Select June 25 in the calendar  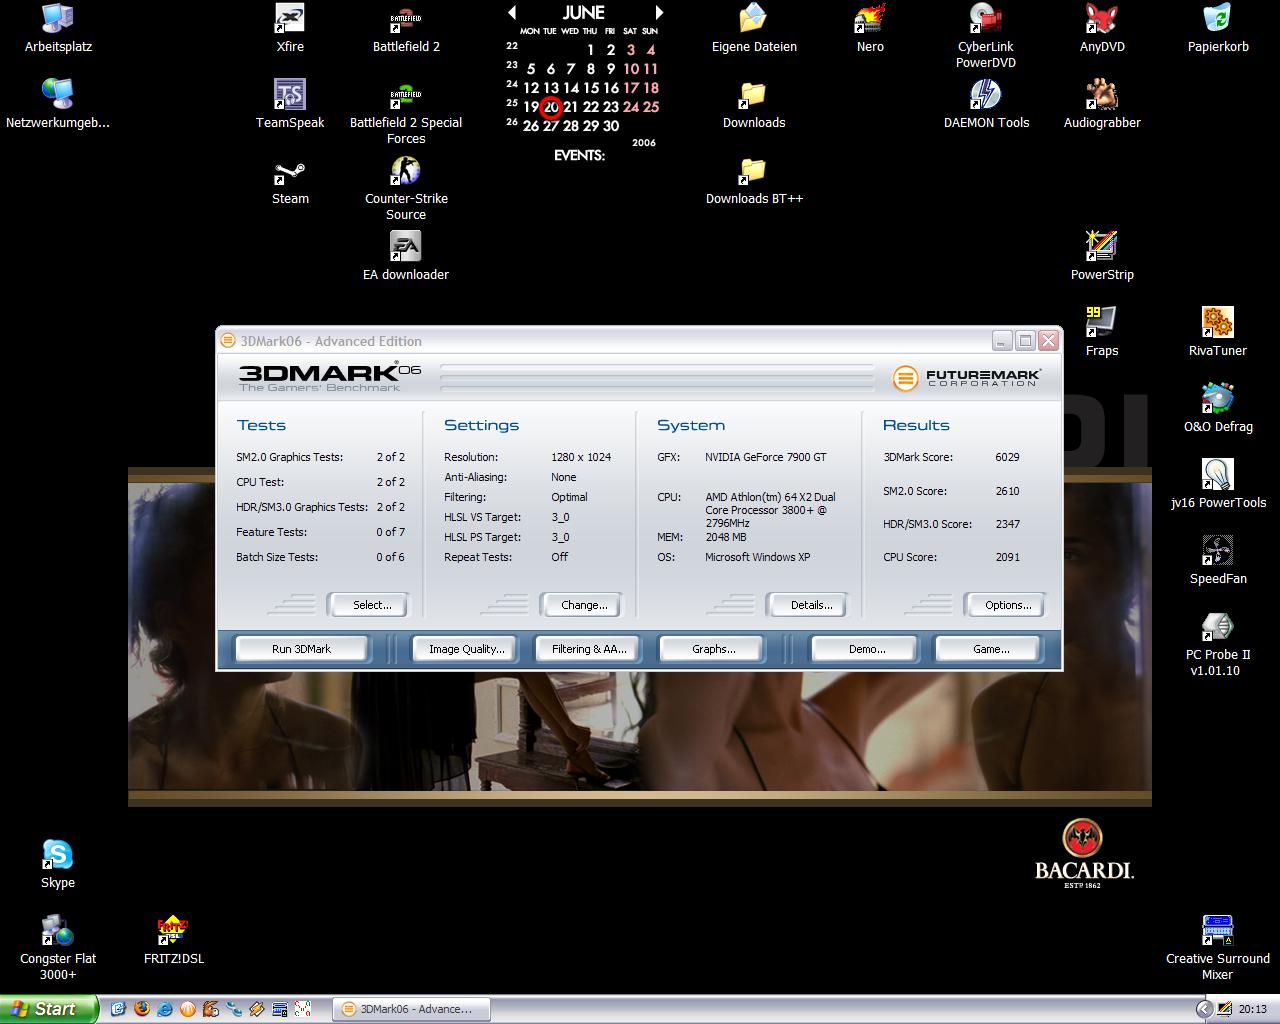[x=651, y=107]
